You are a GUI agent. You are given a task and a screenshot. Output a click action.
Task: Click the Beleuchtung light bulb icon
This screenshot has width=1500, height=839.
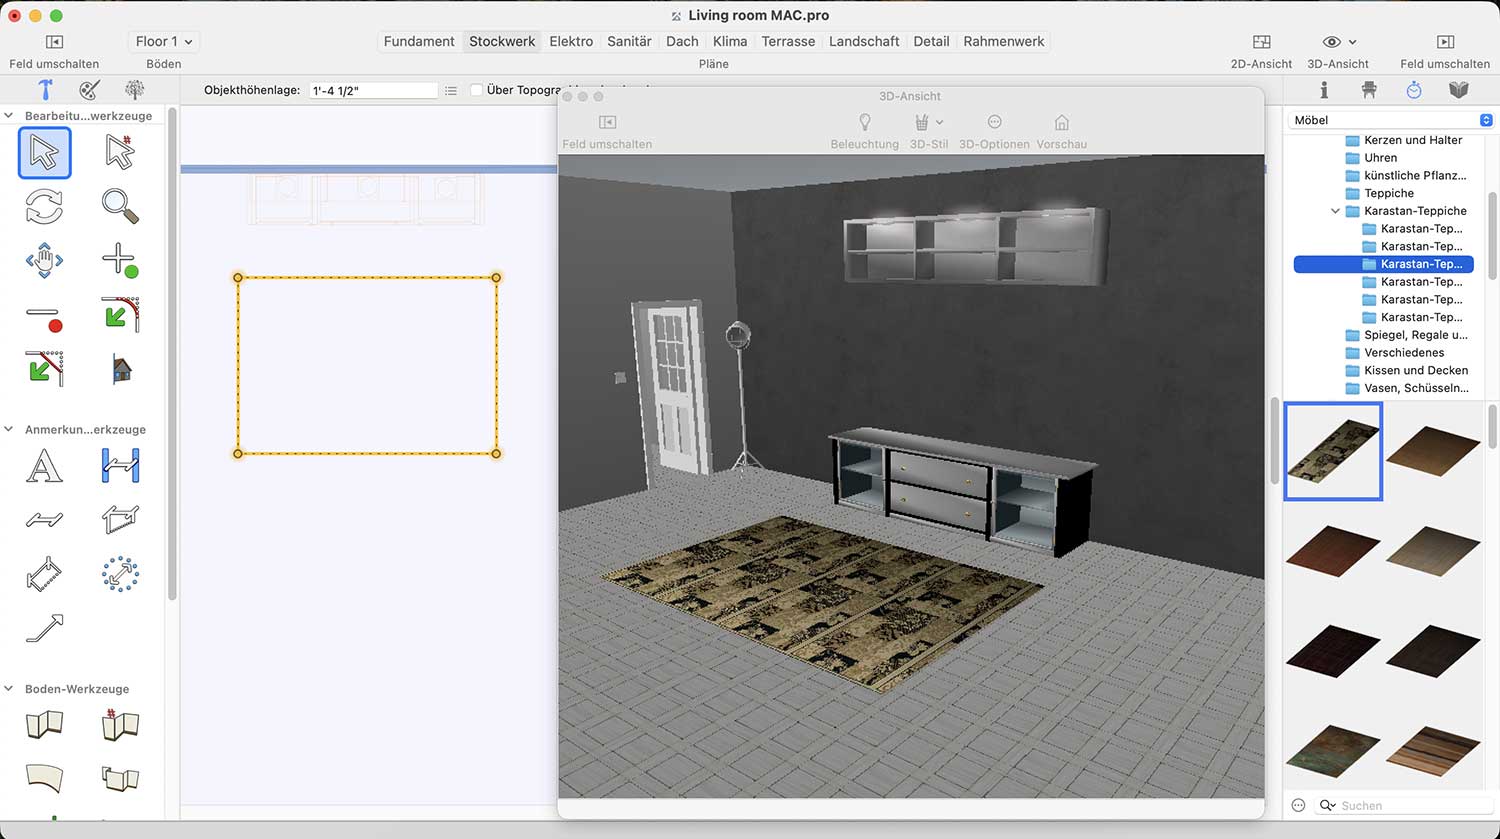[x=864, y=122]
